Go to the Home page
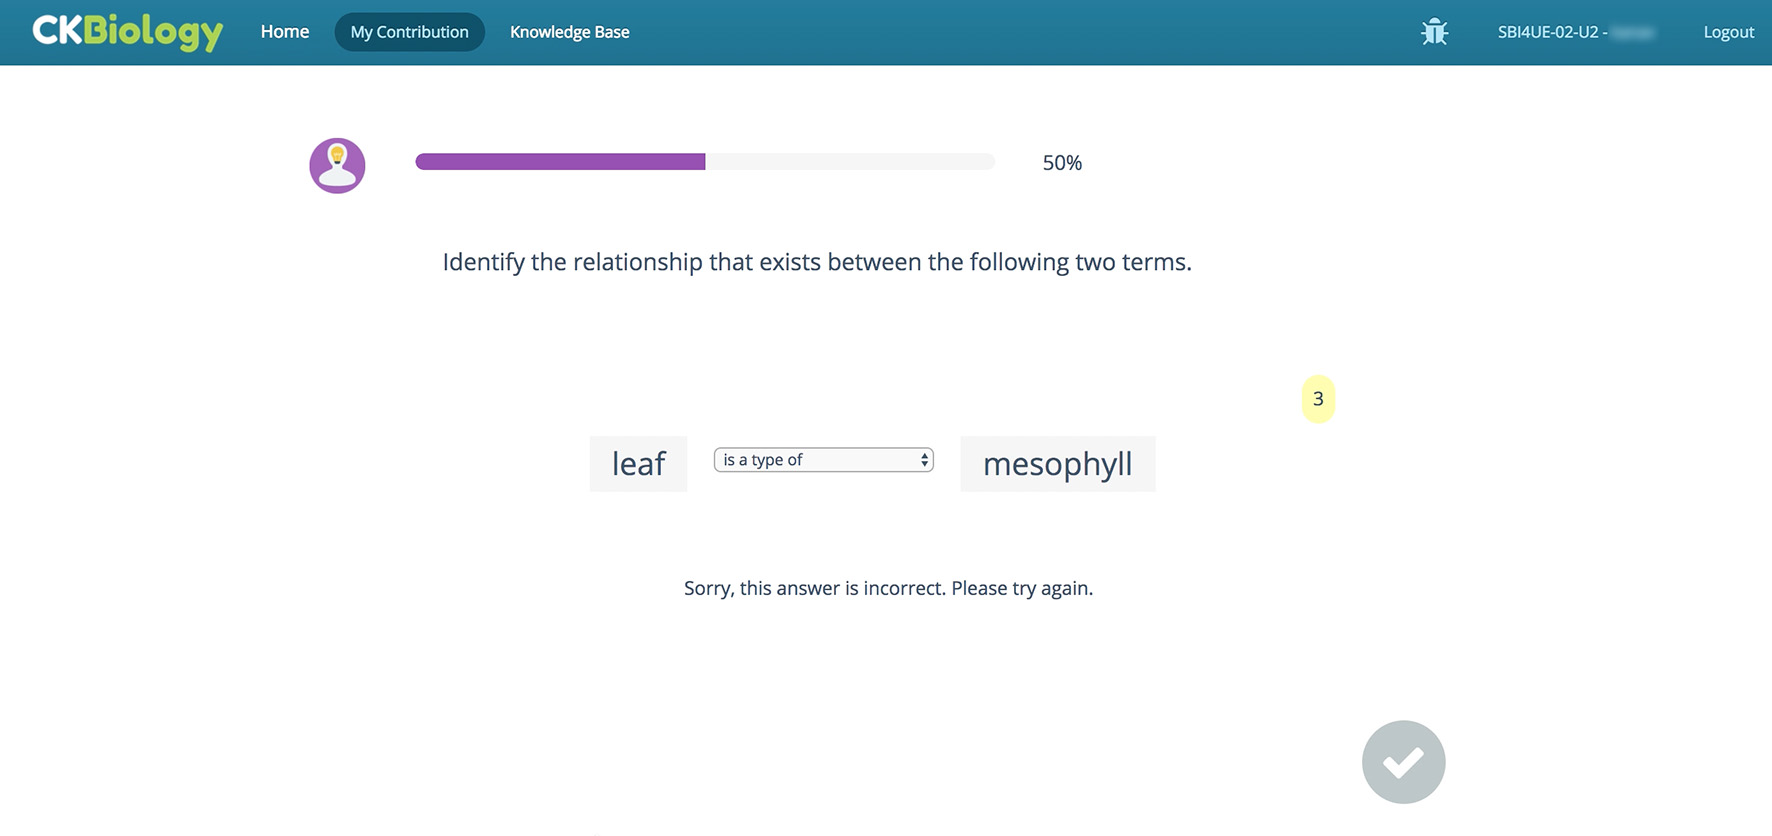 pos(285,32)
